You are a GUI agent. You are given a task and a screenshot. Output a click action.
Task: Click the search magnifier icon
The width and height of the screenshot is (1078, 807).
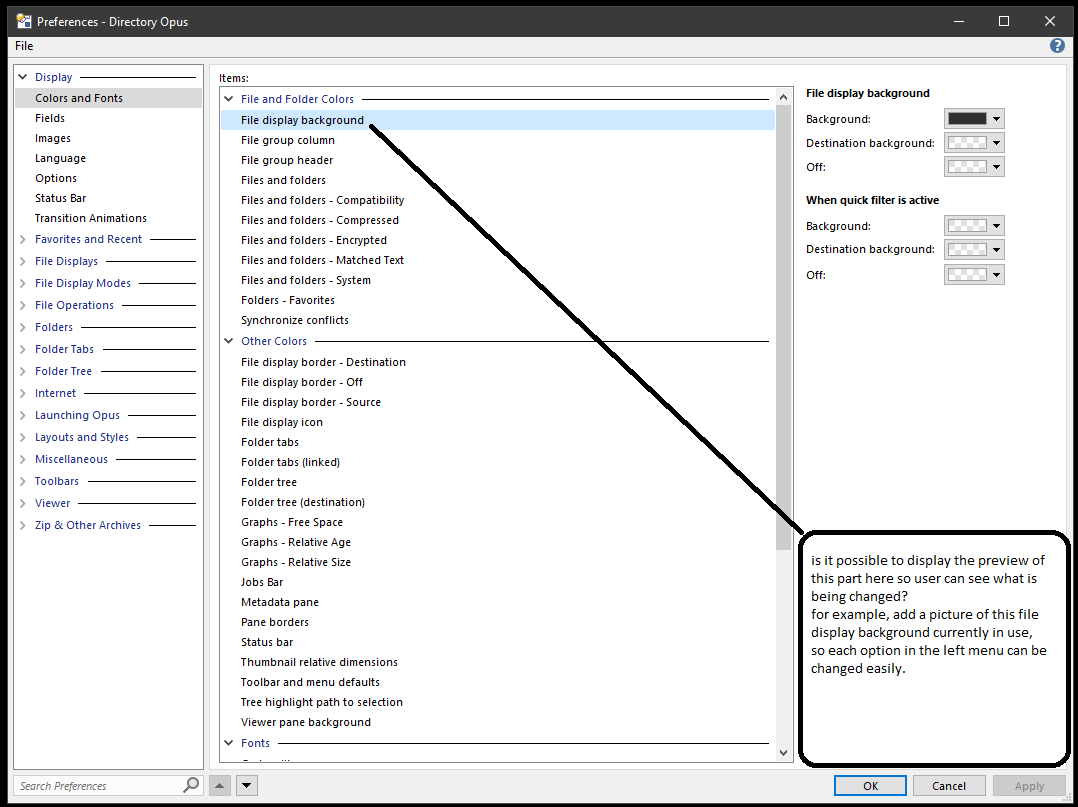191,784
